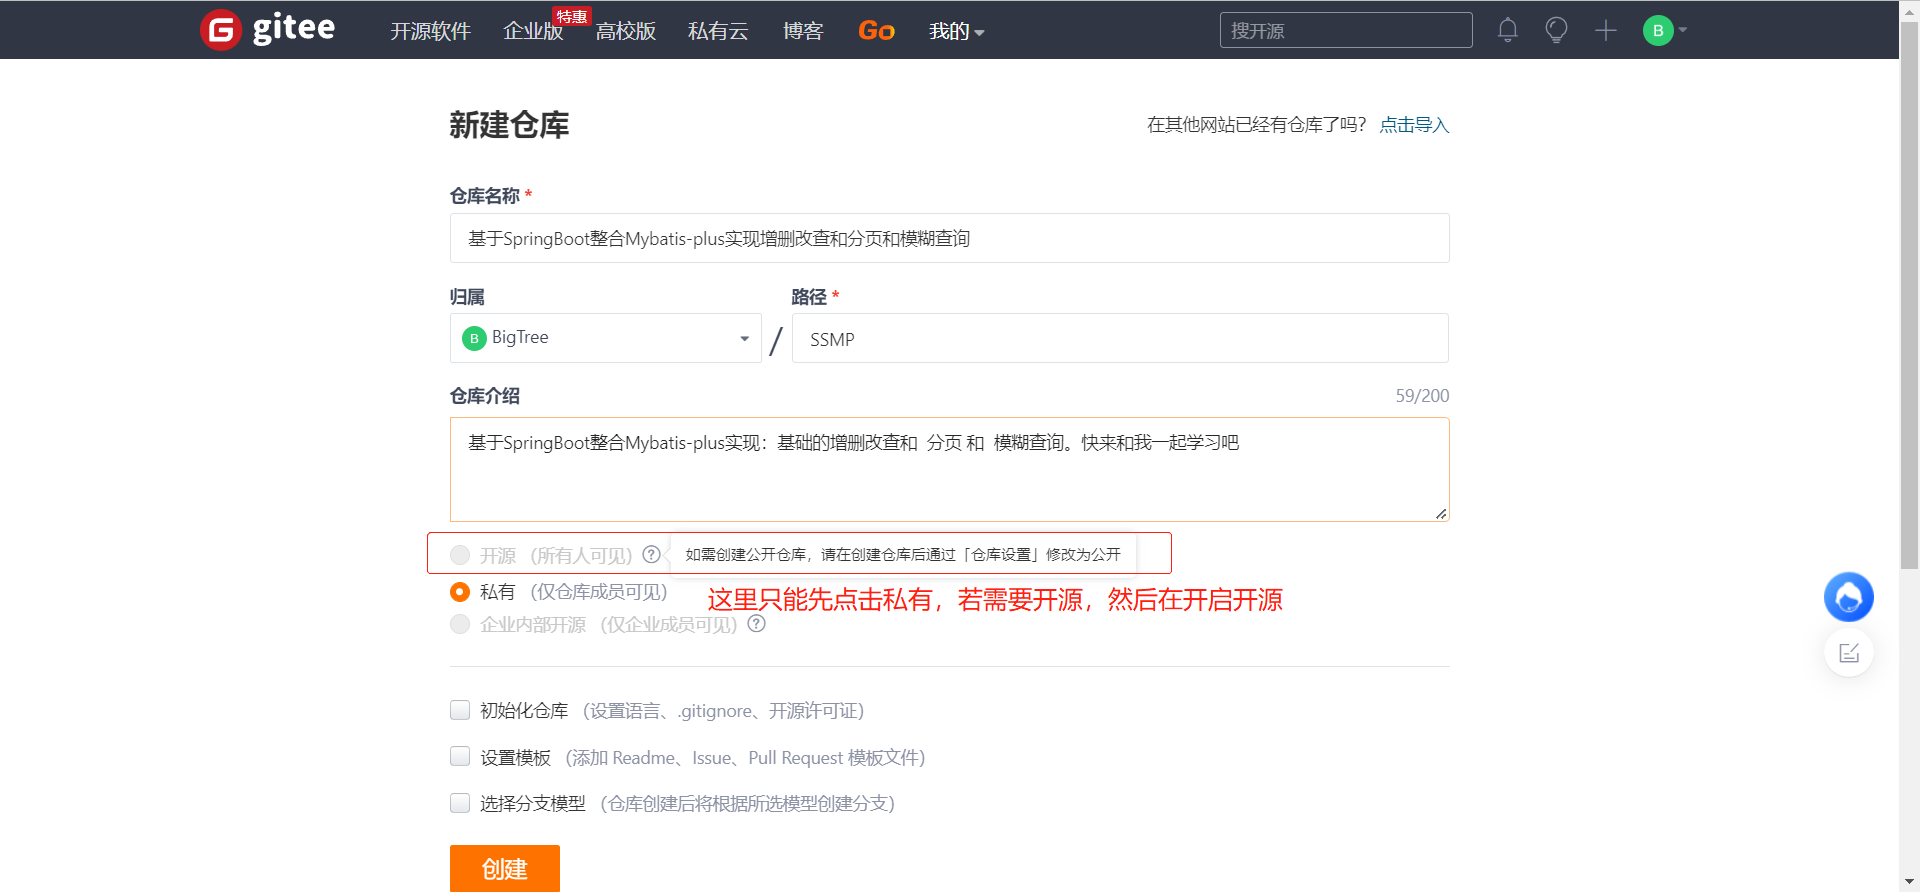Open the blue floating assistant icon
The height and width of the screenshot is (892, 1920).
1849,597
